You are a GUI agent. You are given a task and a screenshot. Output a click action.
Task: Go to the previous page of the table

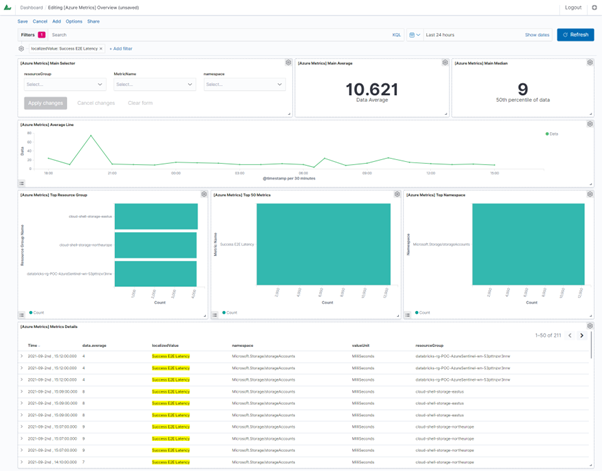(x=570, y=335)
